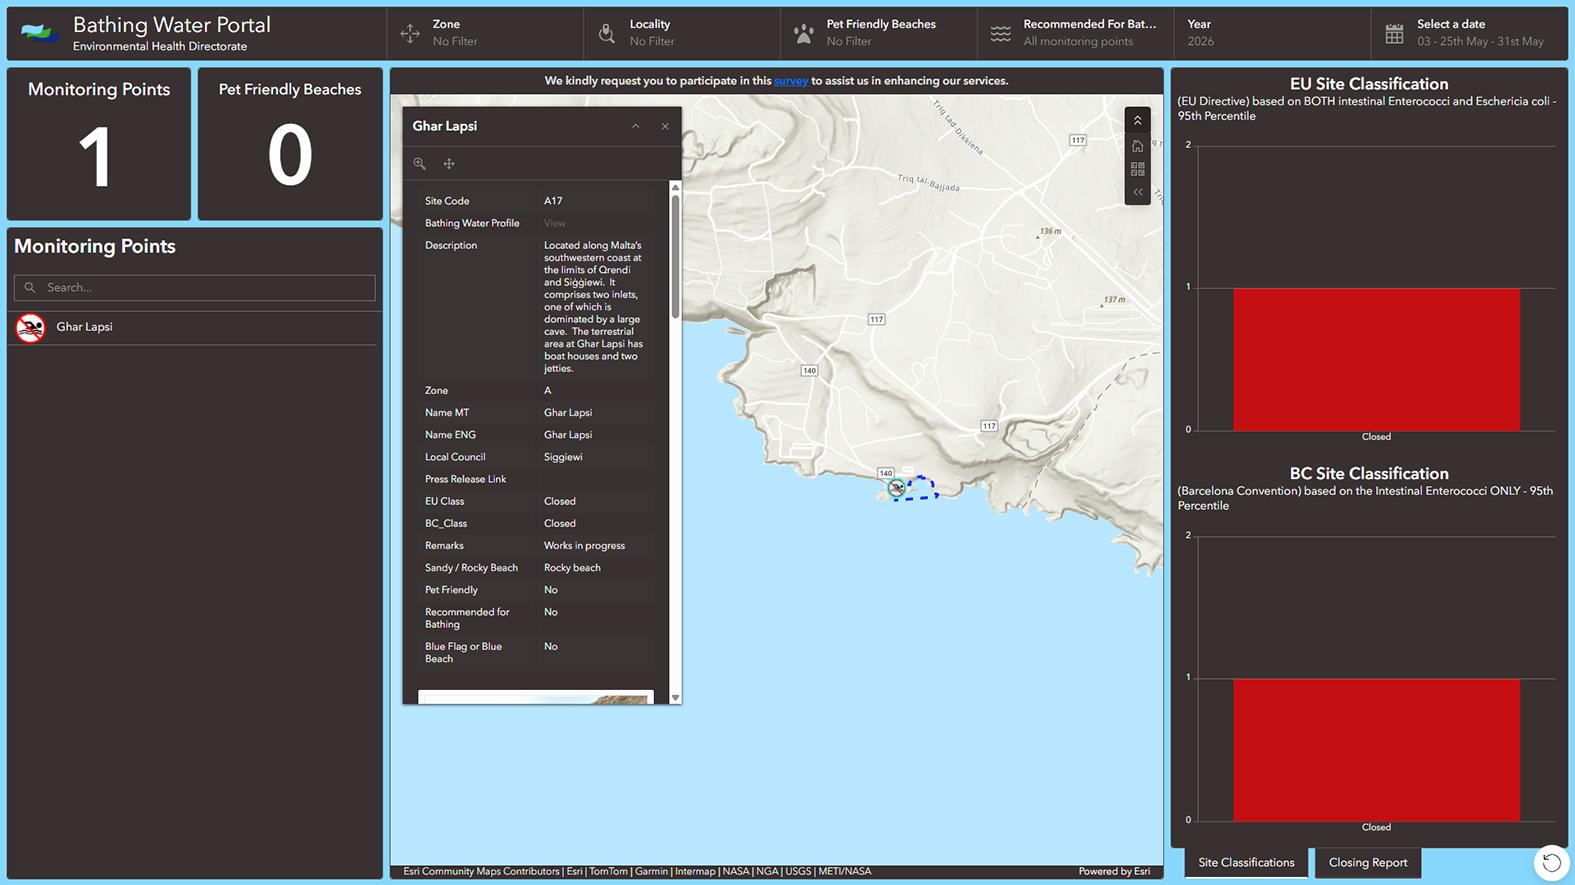Image resolution: width=1575 pixels, height=885 pixels.
Task: Open the Locality filter dropdown
Action: pyautogui.click(x=682, y=33)
